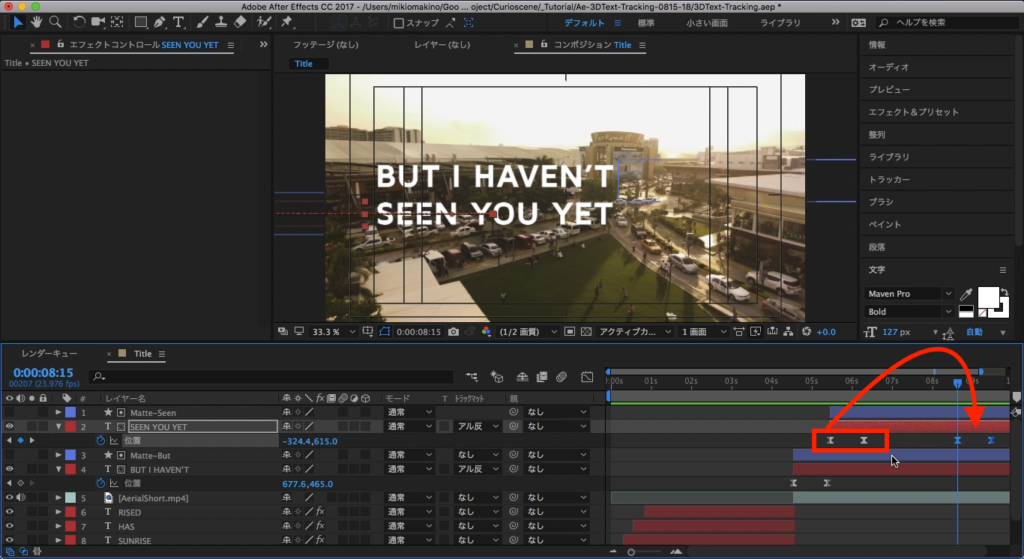1024x559 pixels.
Task: Collapse the SEEN YOU YET layer properties
Action: coord(58,427)
